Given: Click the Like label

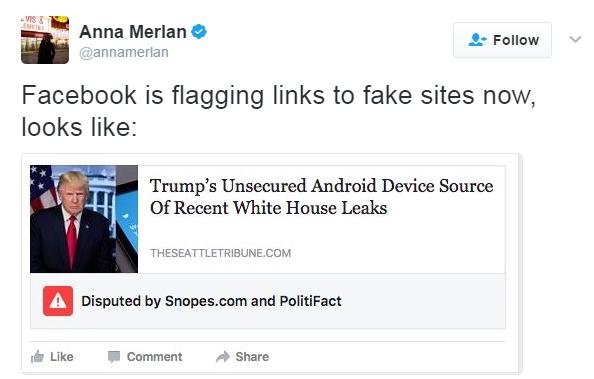Looking at the screenshot, I should click(62, 357).
